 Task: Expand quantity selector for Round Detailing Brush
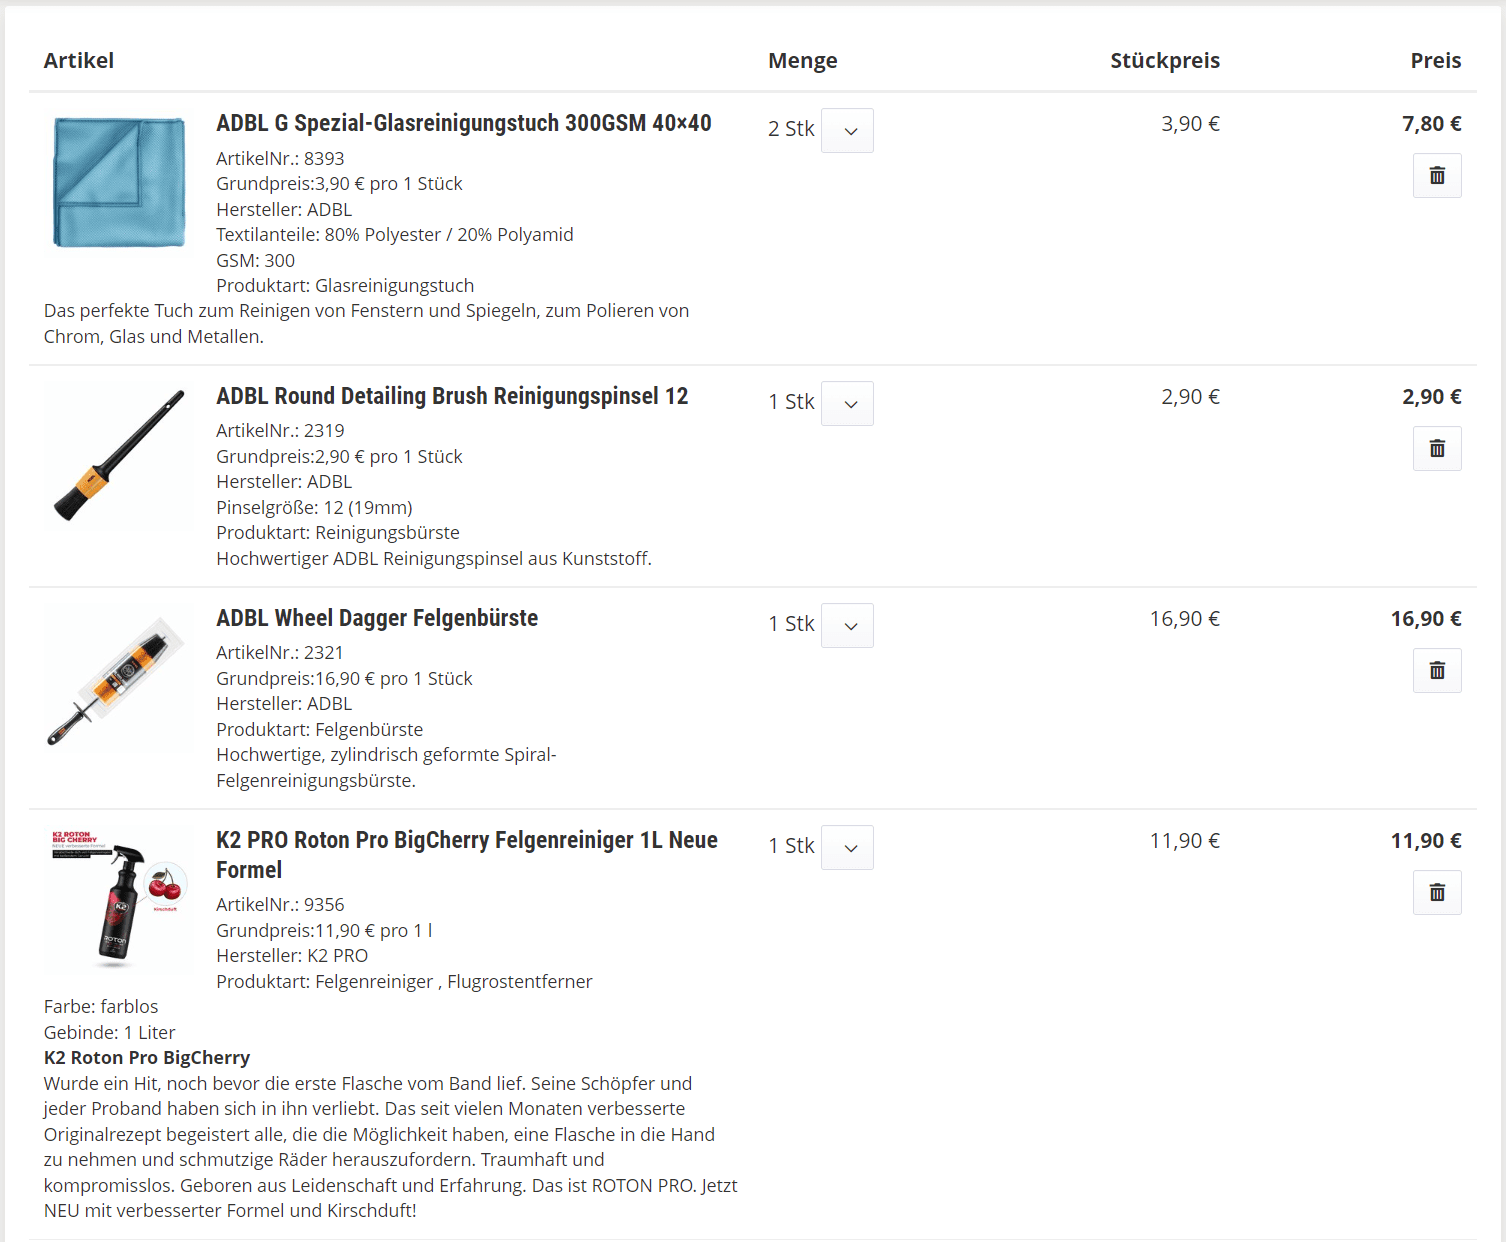[847, 404]
